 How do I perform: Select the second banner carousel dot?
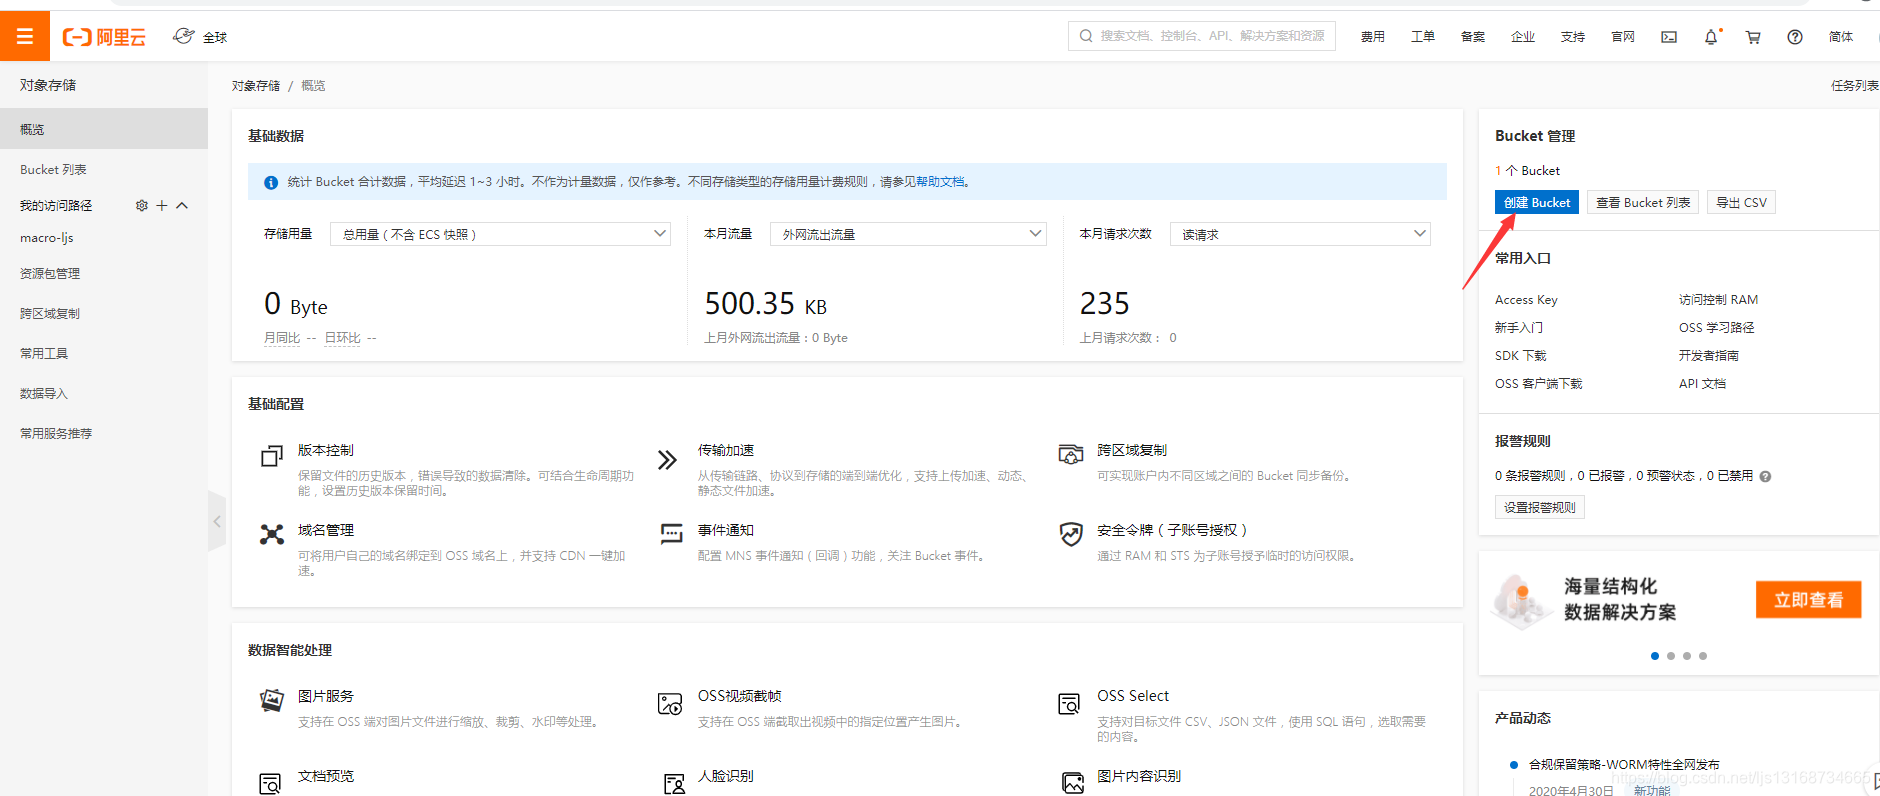(1671, 656)
